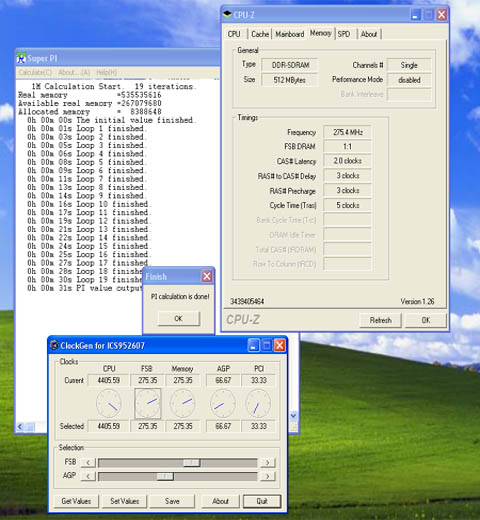
Task: Click the memory Type field DDR-SDRAM
Action: pos(290,65)
